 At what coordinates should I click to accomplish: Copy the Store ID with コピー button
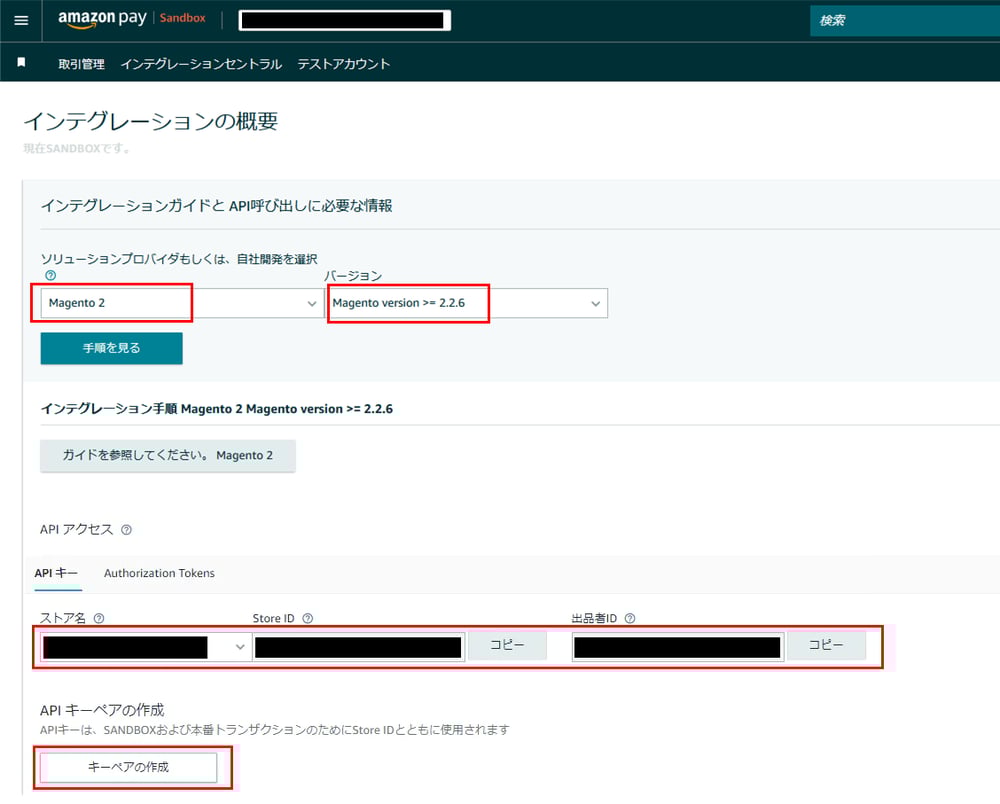pyautogui.click(x=507, y=645)
